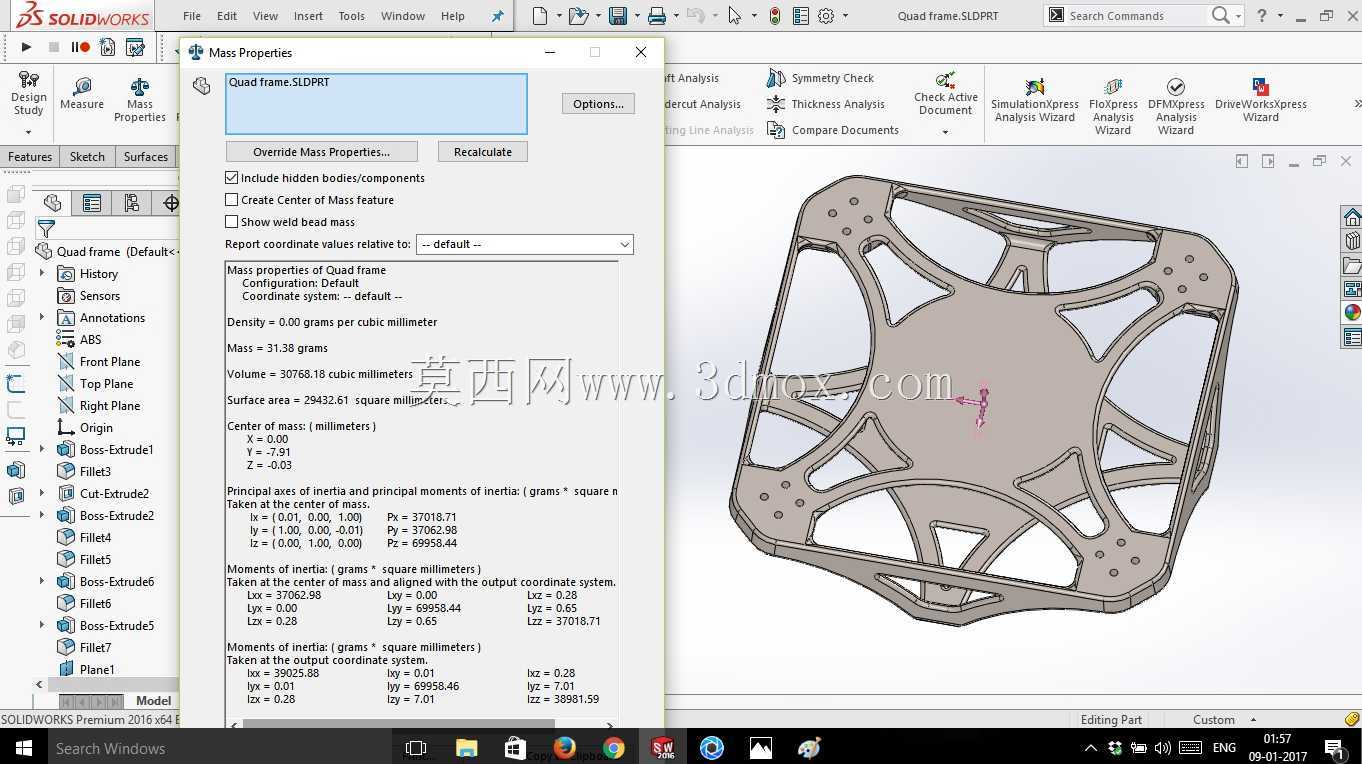The height and width of the screenshot is (764, 1362).
Task: Expand the Boss-Extrude1 feature
Action: (42, 450)
